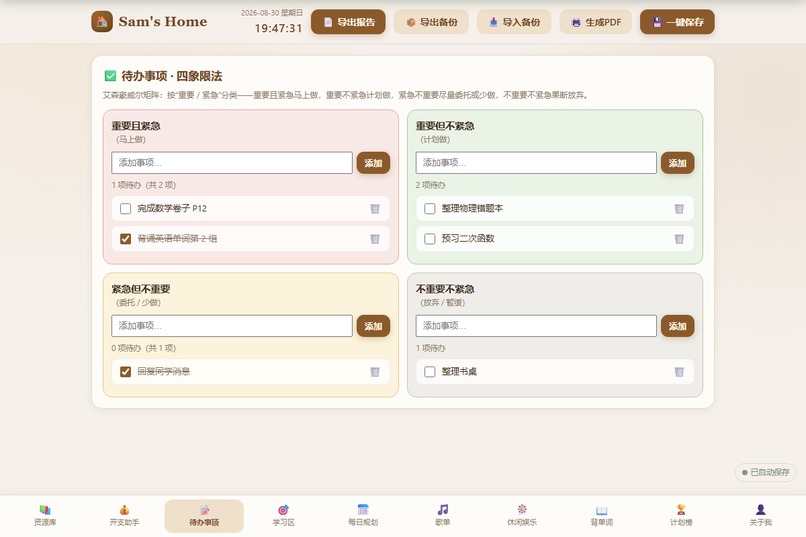Viewport: 806px width, 537px height.
Task: Click the 1 项待办 (共 2 项) counter
Action: click(x=143, y=185)
